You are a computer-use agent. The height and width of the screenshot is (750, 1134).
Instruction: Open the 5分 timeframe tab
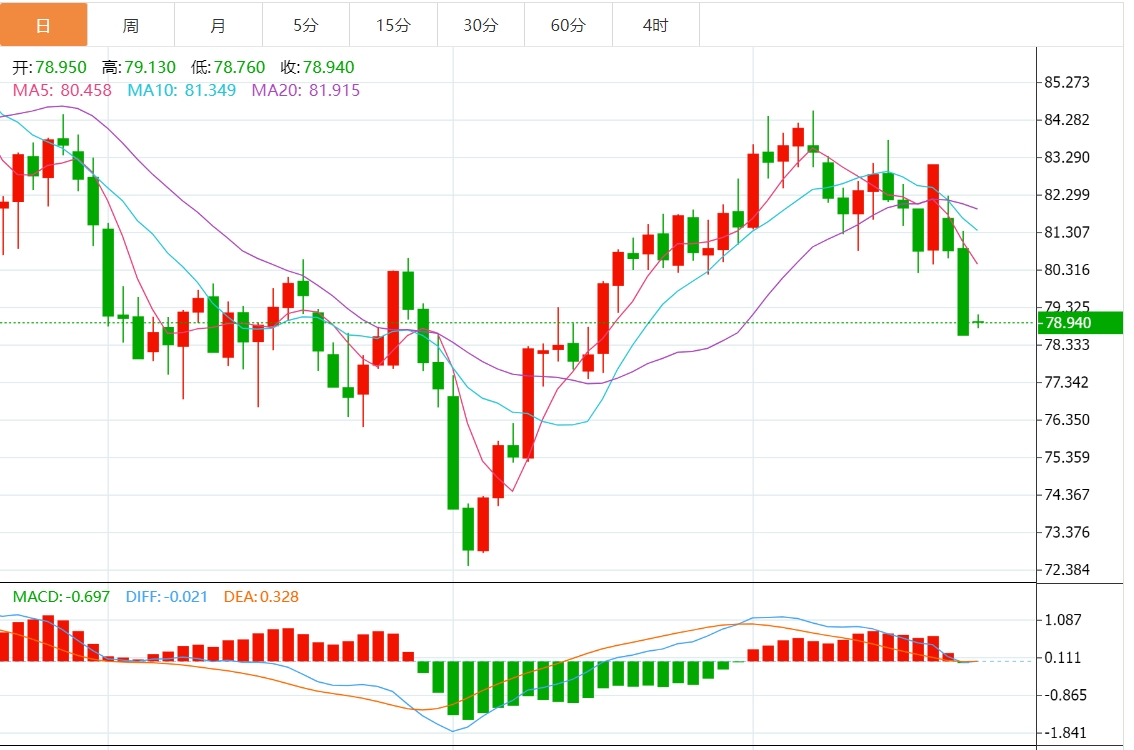coord(306,25)
